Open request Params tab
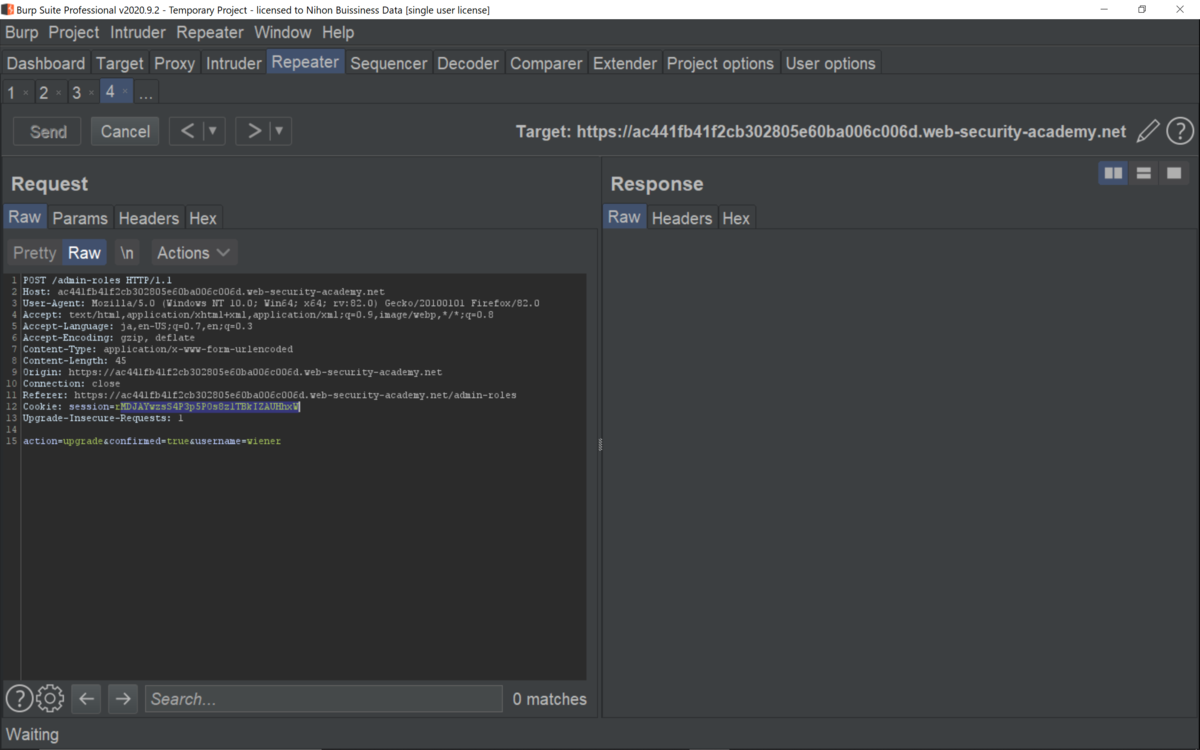 click(x=80, y=218)
